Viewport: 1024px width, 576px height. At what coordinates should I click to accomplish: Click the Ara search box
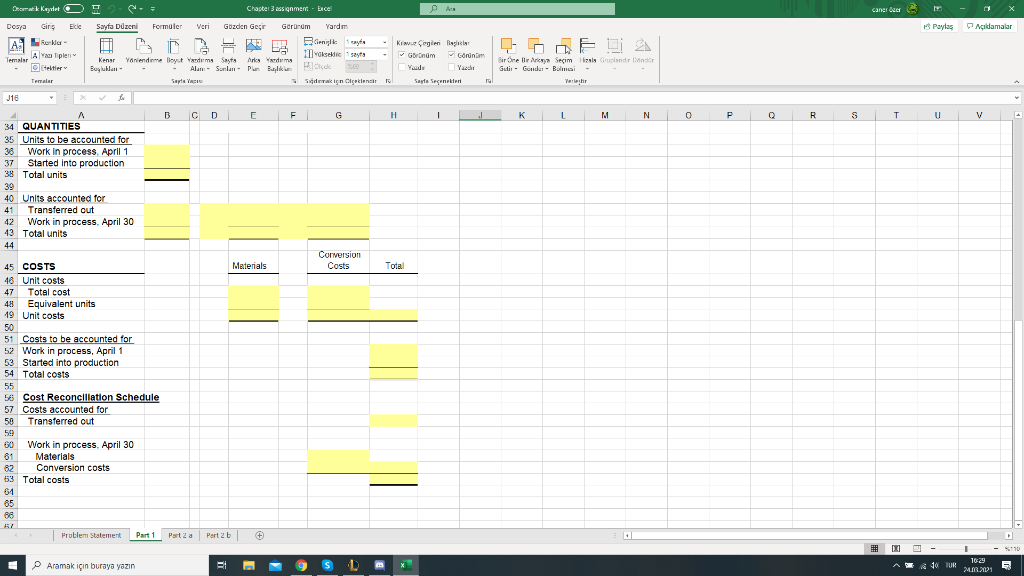pos(517,8)
